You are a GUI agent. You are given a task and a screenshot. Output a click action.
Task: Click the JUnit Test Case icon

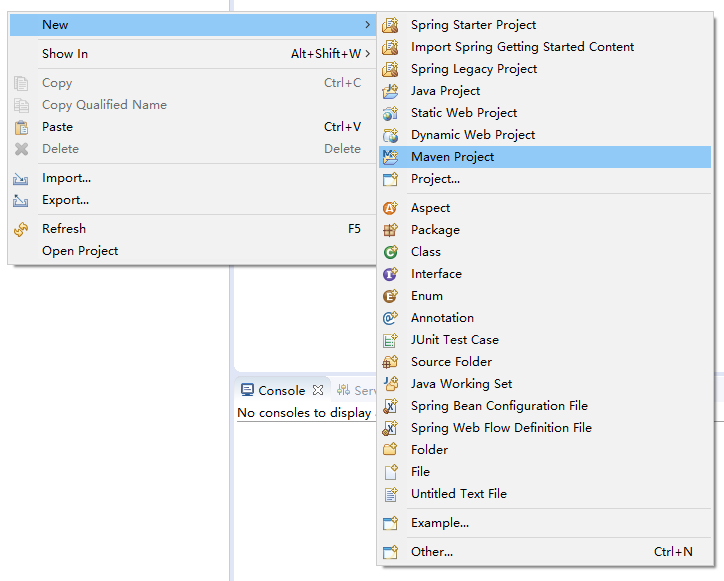pos(390,340)
